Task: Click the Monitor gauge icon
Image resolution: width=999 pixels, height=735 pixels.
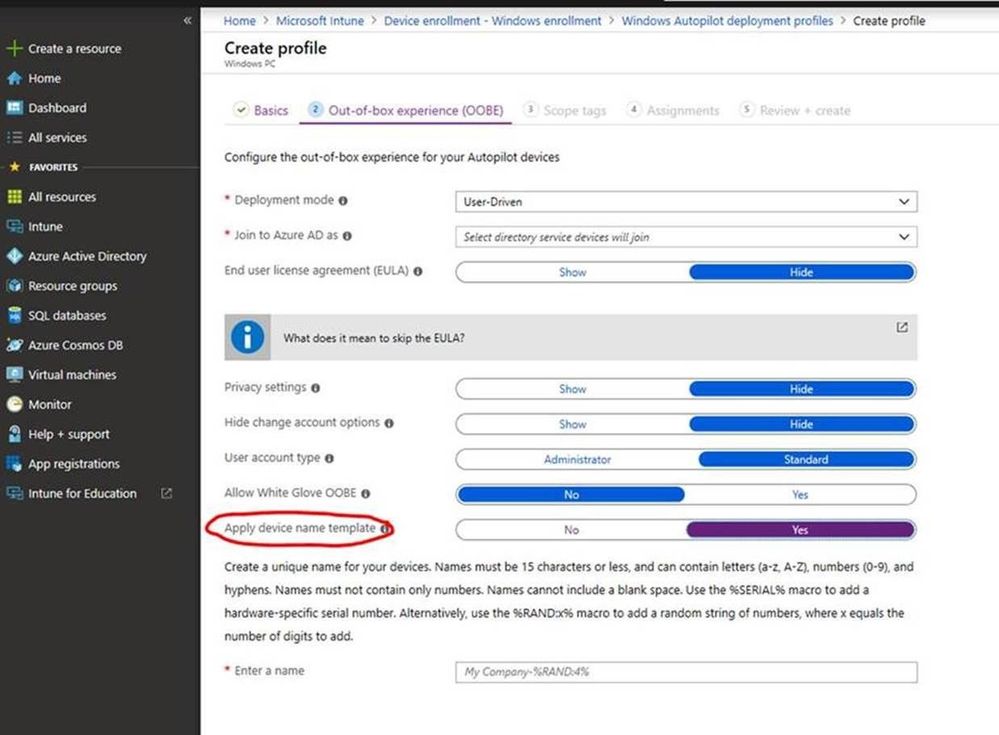Action: coord(14,404)
